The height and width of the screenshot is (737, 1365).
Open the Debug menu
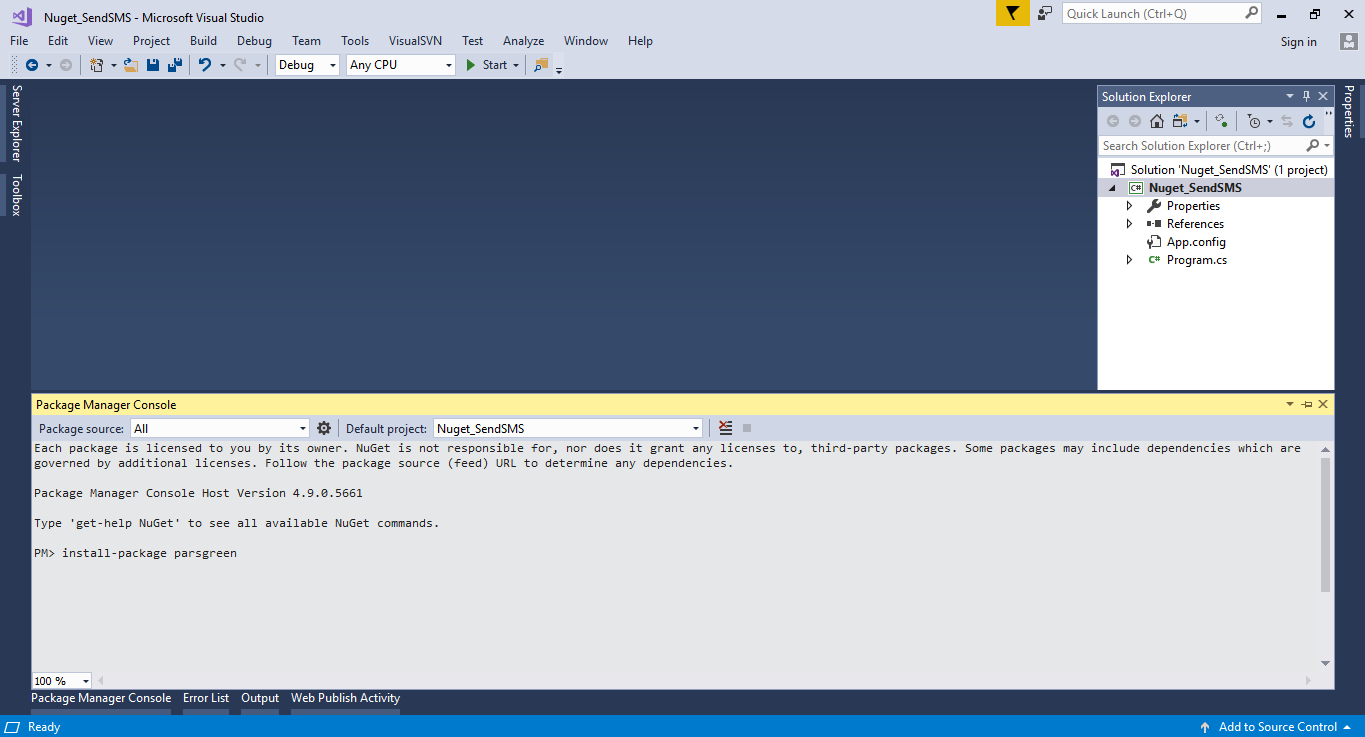(254, 41)
